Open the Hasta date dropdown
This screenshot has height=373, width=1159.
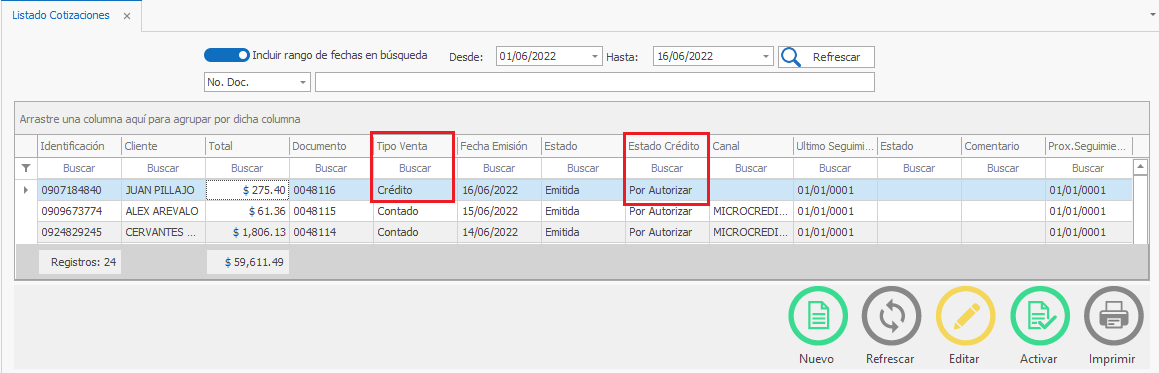pyautogui.click(x=766, y=56)
